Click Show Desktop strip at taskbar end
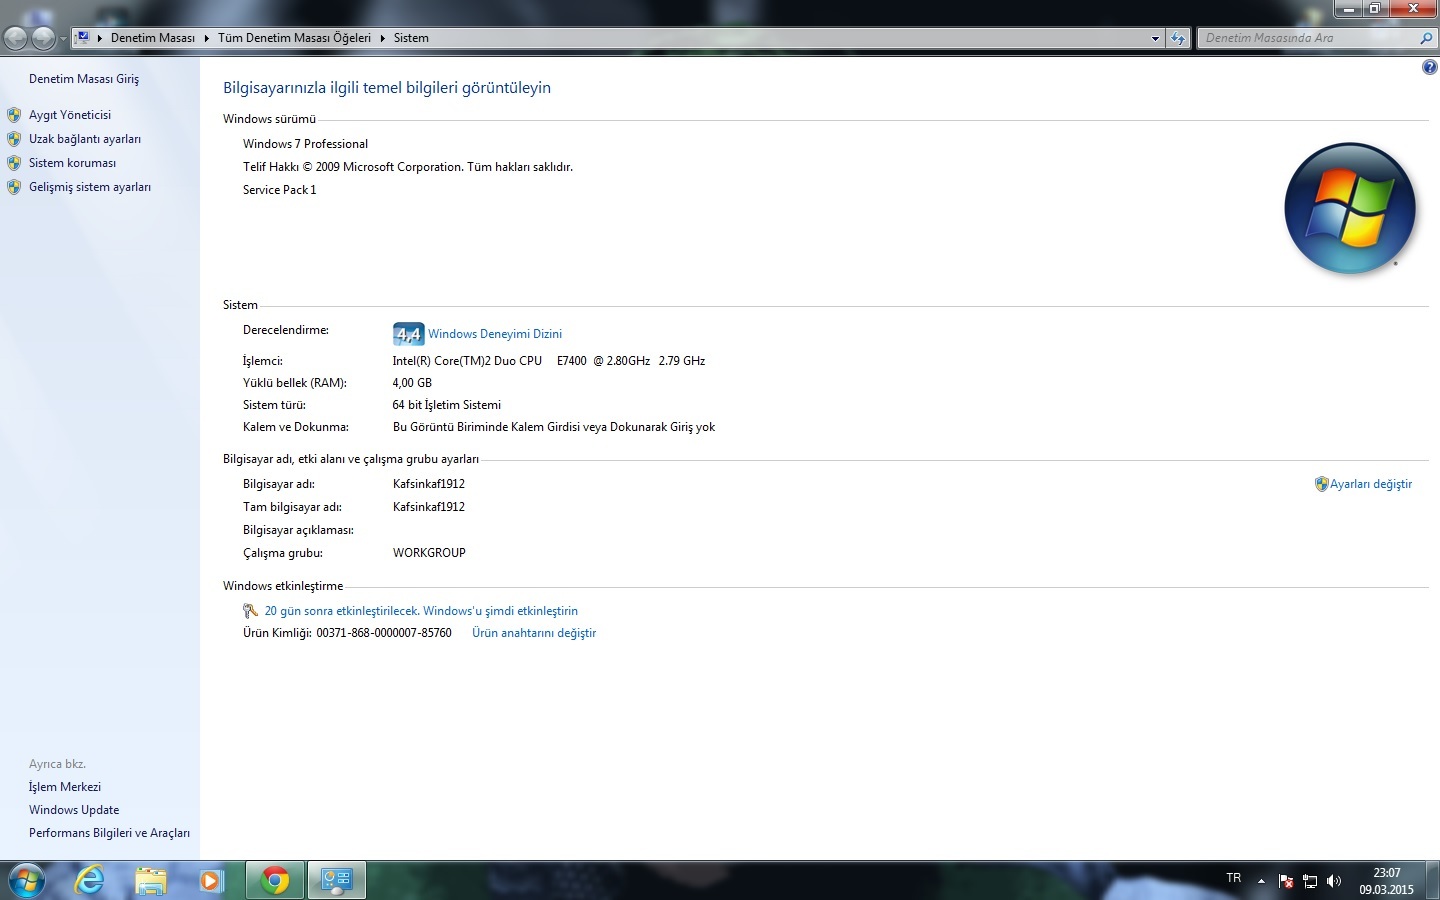 click(1432, 881)
